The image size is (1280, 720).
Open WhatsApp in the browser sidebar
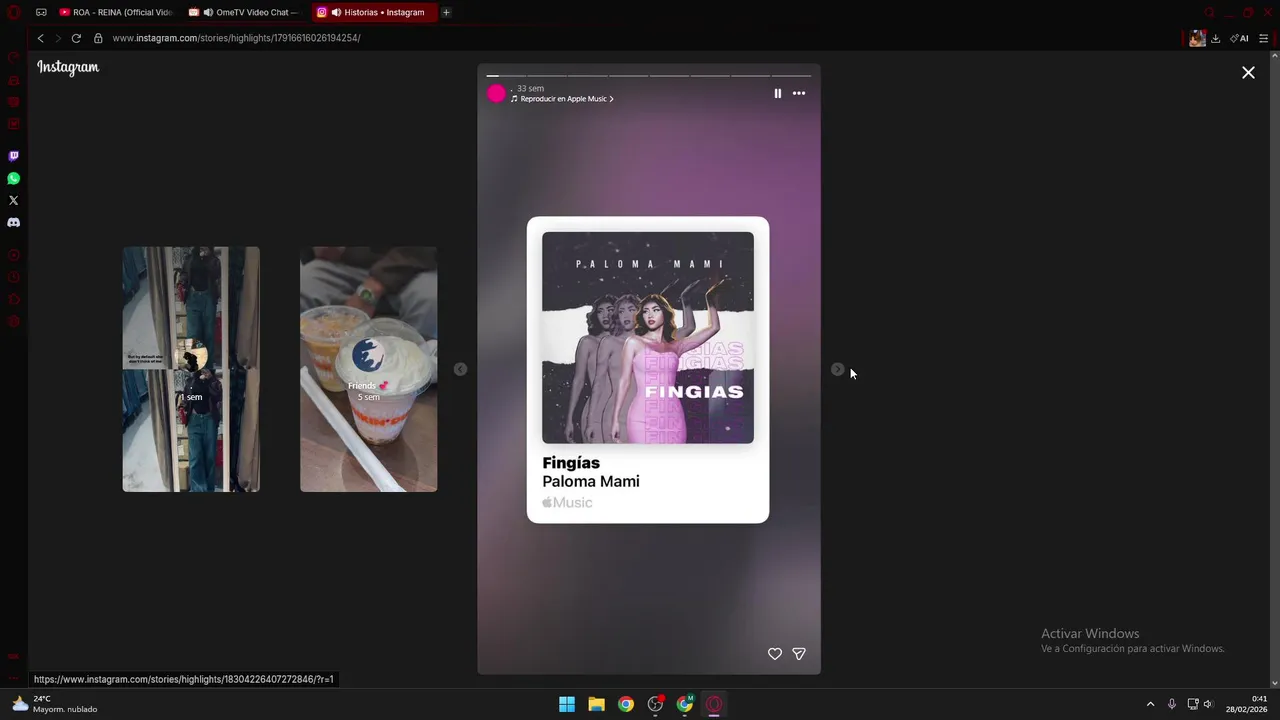tap(13, 178)
